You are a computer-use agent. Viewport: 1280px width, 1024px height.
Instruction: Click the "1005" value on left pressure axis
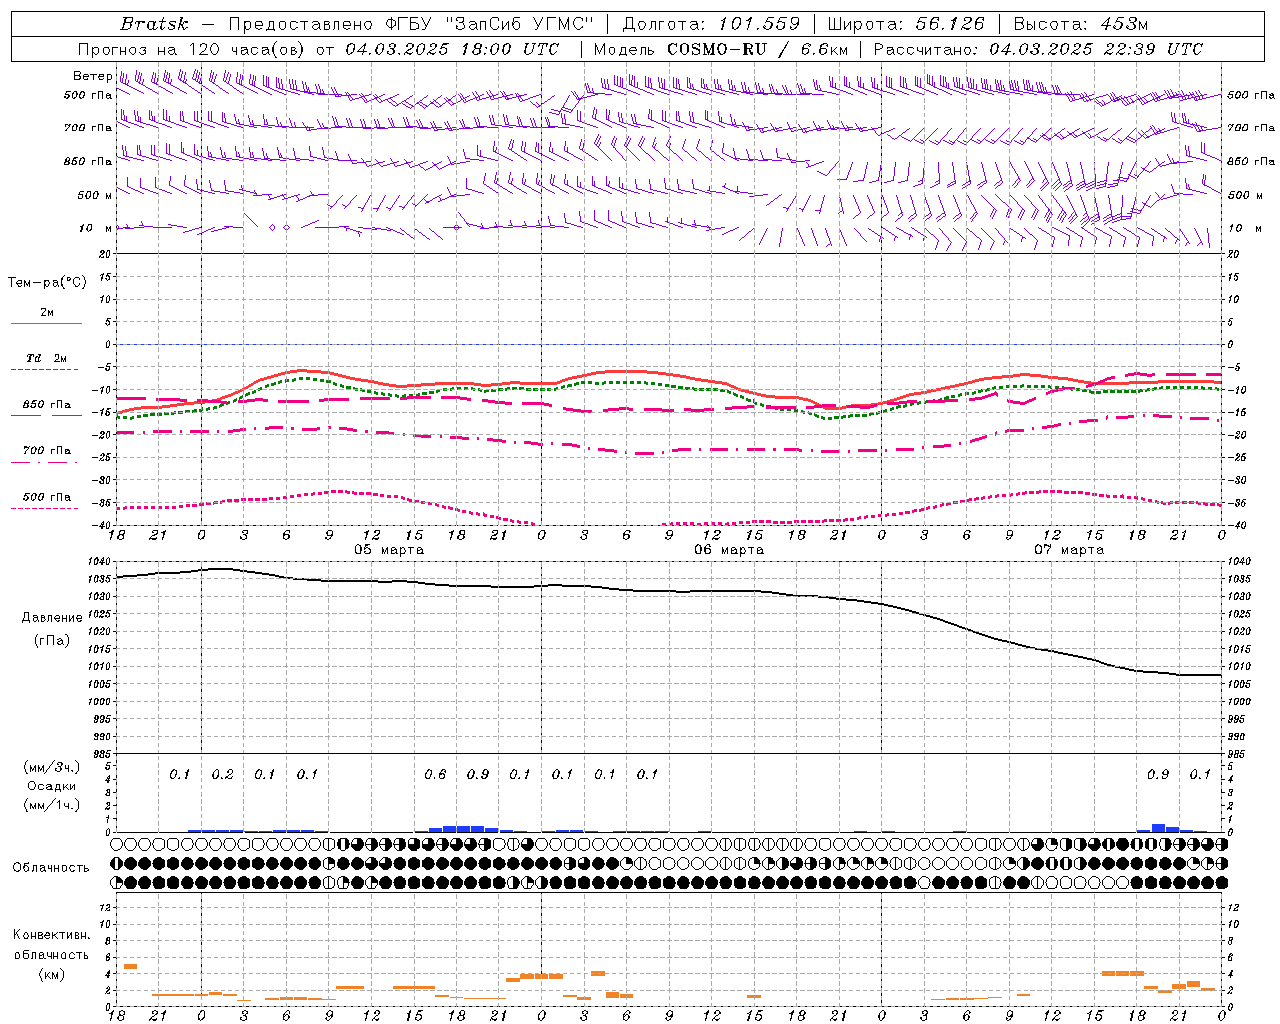[101, 684]
